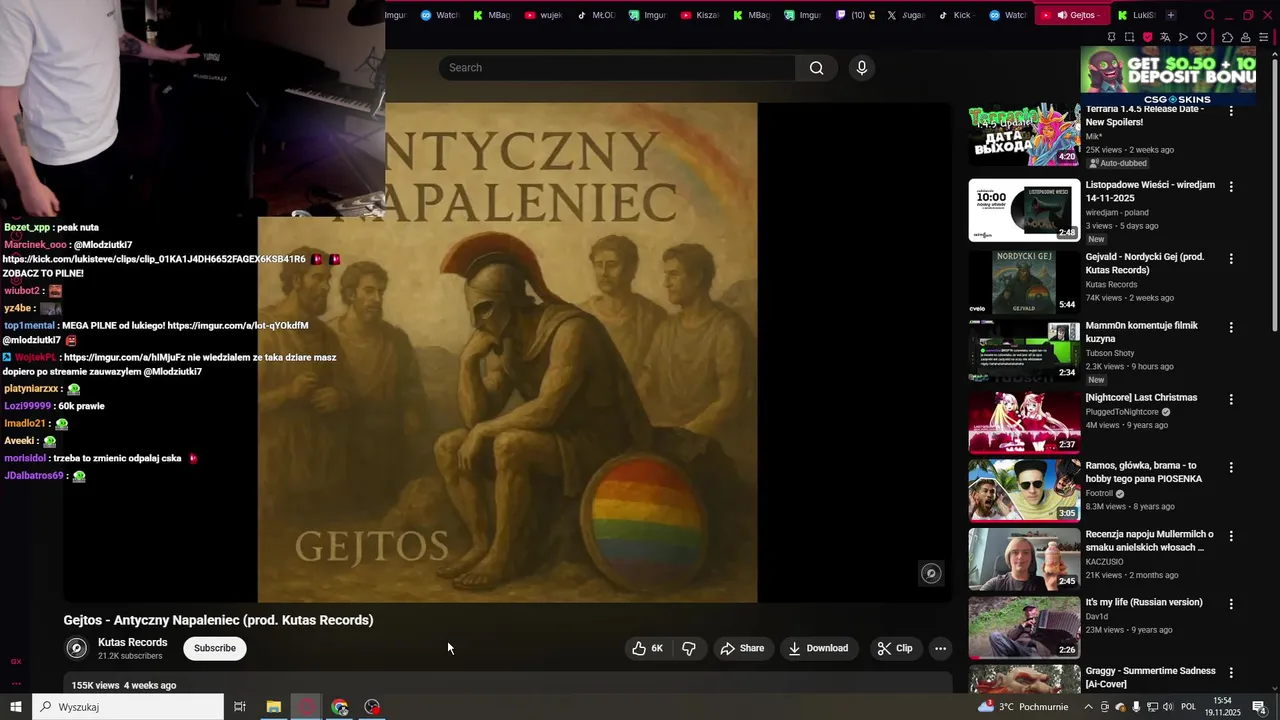Click the translate page icon
Screen dimensions: 1280x720
1165,37
